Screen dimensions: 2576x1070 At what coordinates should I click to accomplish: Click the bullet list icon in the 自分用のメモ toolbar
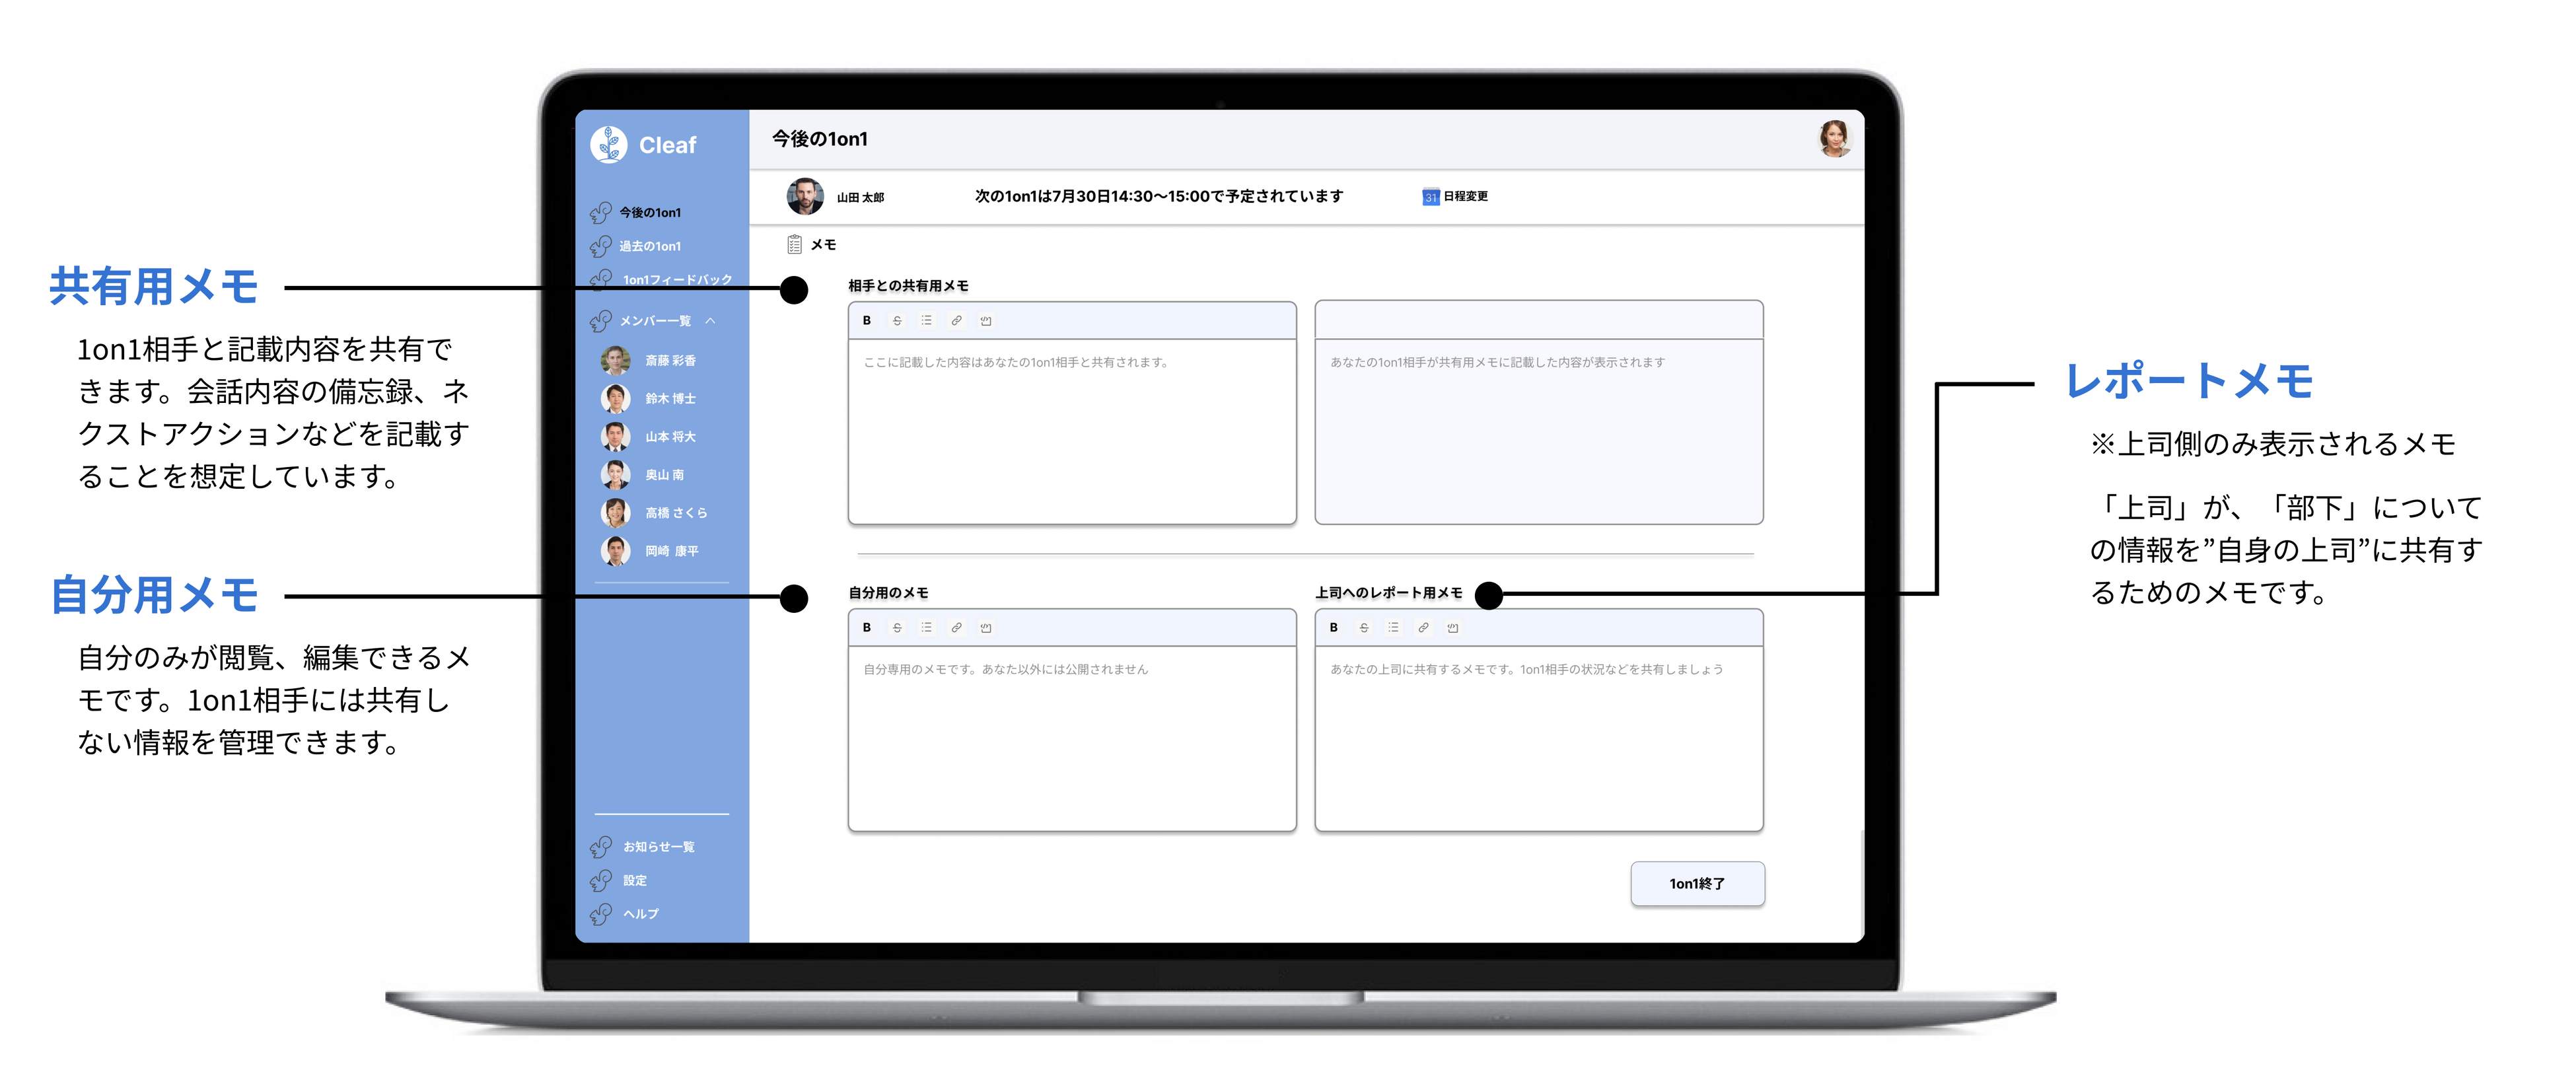click(x=926, y=628)
